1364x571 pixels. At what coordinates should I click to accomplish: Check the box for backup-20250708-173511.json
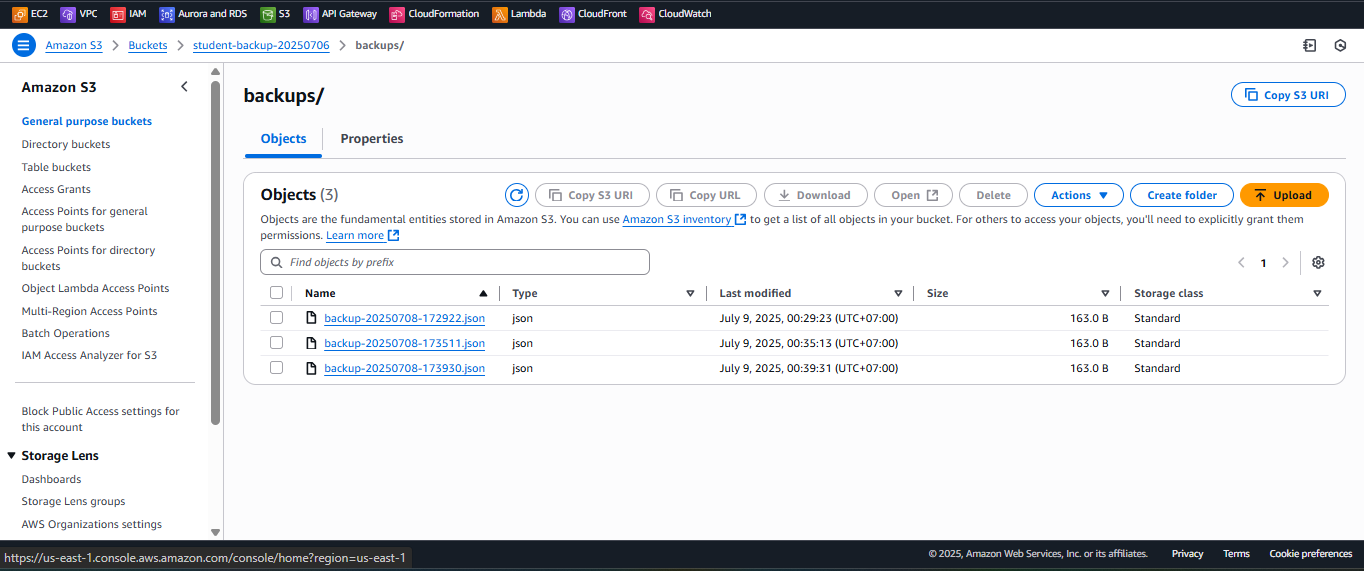coord(277,343)
